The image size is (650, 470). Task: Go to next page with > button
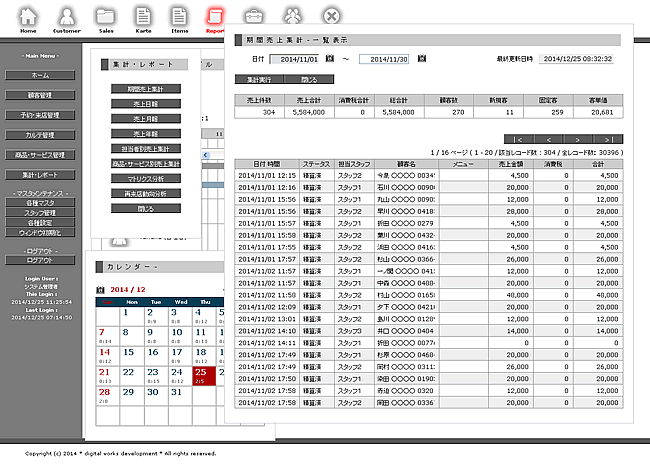coord(577,139)
